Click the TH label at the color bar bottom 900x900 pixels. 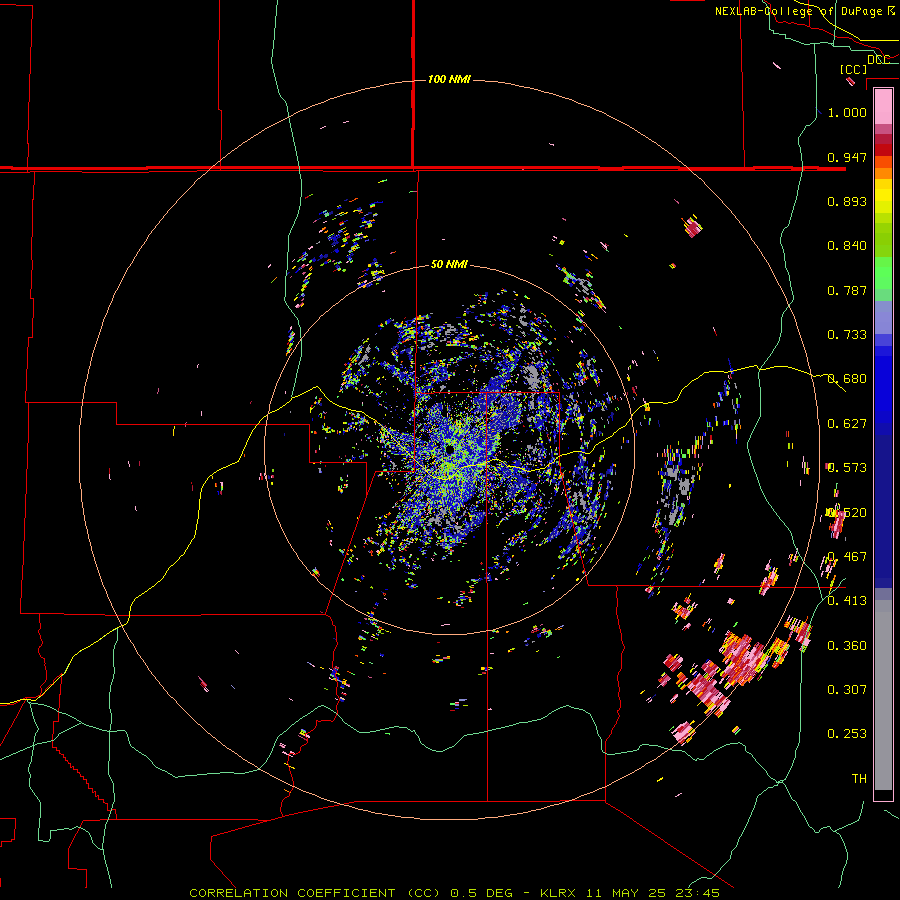coord(859,779)
